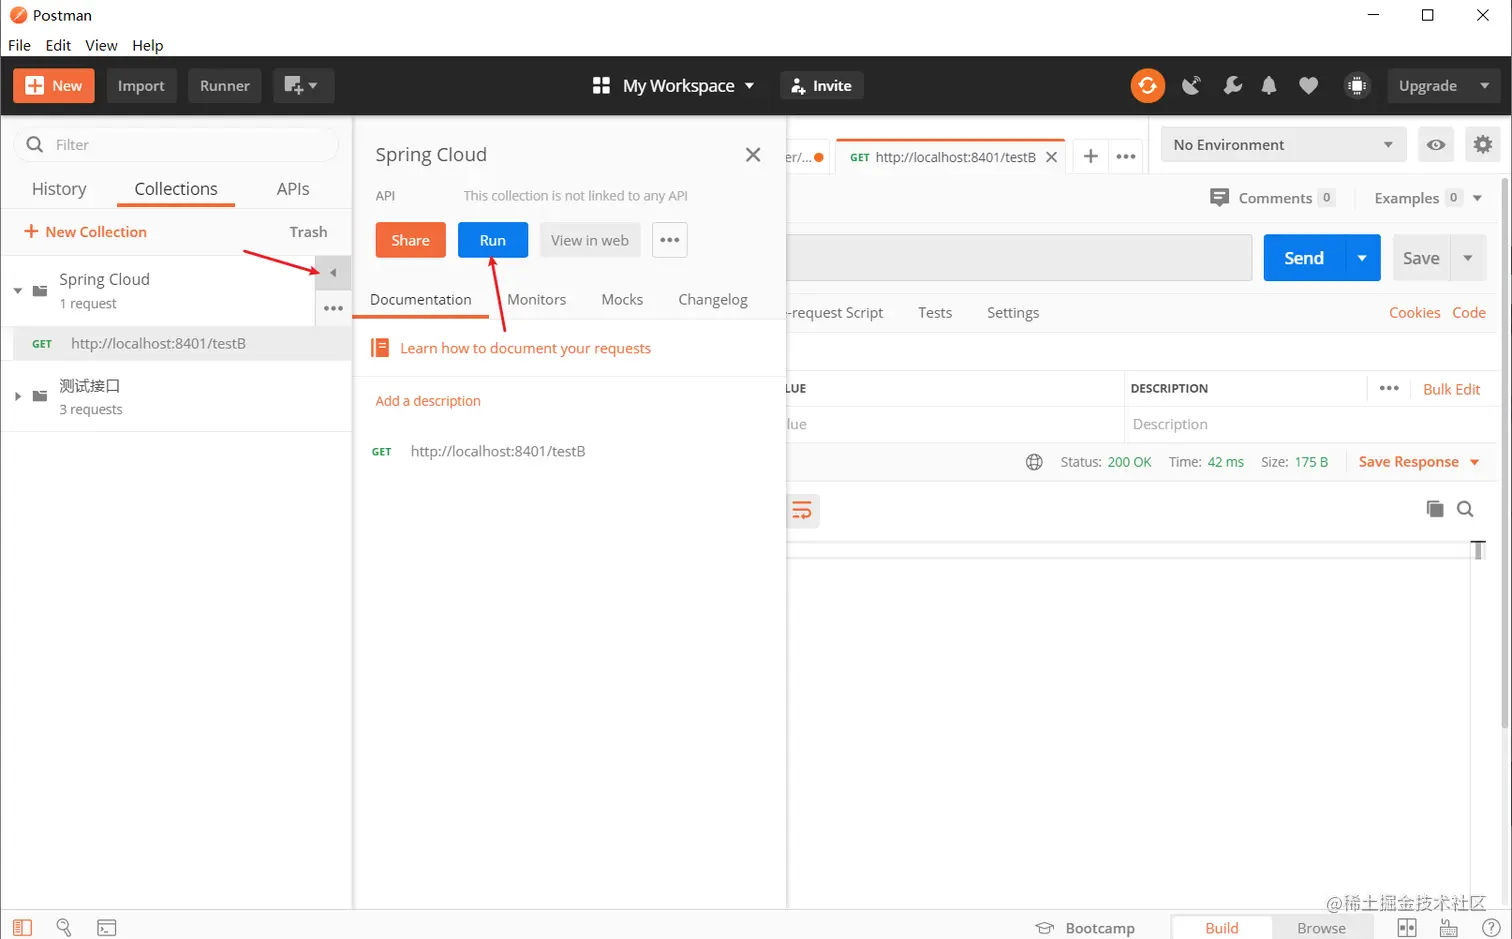Collapse the Spring Cloud collection tree
Viewport: 1512px width, 939px height.
18,291
